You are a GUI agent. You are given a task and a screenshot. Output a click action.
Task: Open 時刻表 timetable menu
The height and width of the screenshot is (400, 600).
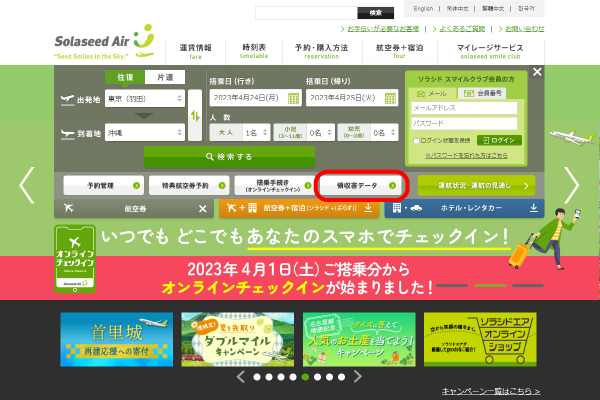254,51
